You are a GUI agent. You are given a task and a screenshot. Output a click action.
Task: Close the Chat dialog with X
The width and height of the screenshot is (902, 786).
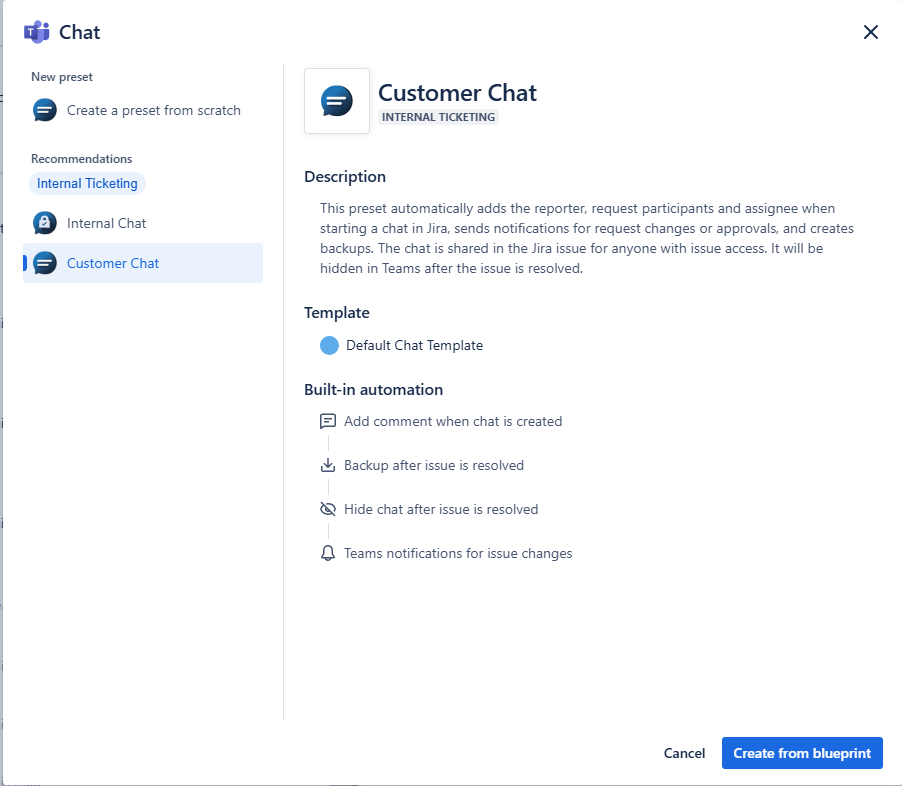tap(870, 32)
